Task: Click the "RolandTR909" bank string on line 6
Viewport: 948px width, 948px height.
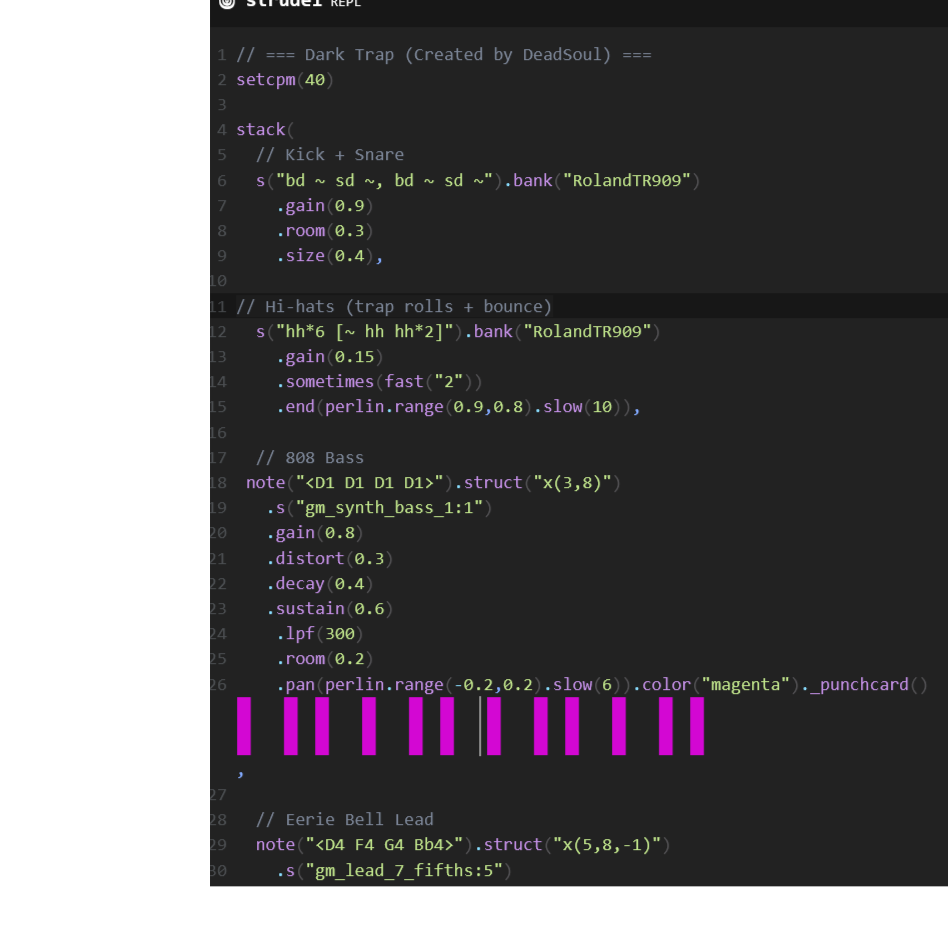Action: point(626,180)
